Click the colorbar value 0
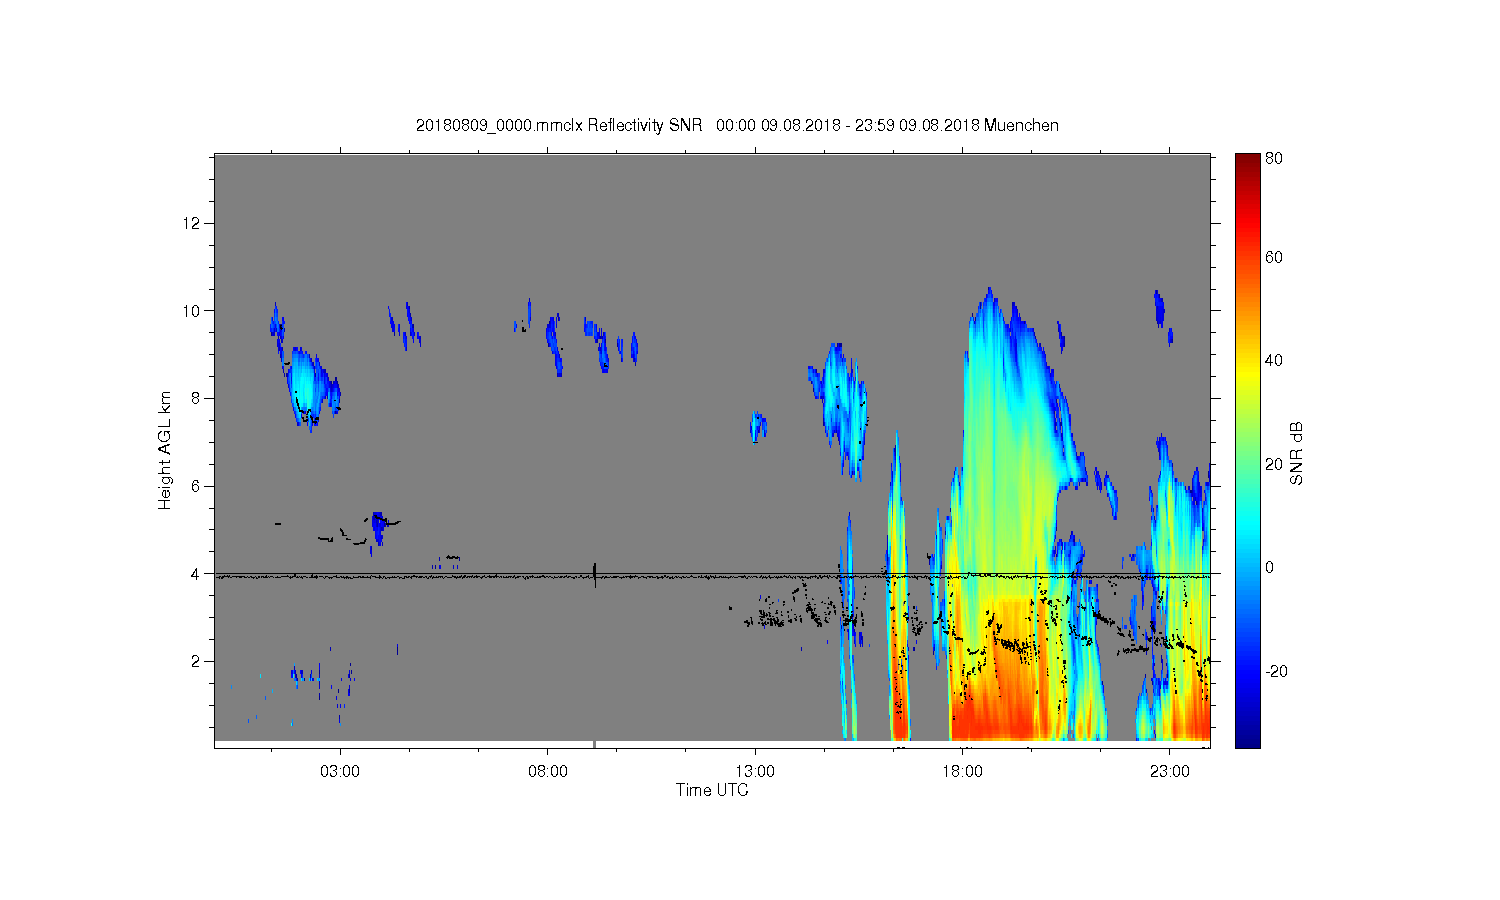1500x900 pixels. [x=1270, y=567]
